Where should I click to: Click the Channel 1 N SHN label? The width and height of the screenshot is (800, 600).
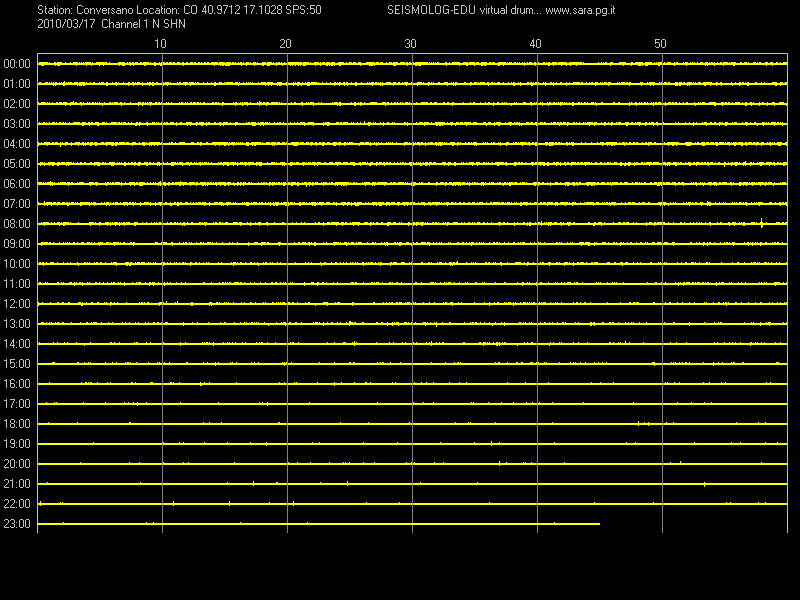(143, 24)
